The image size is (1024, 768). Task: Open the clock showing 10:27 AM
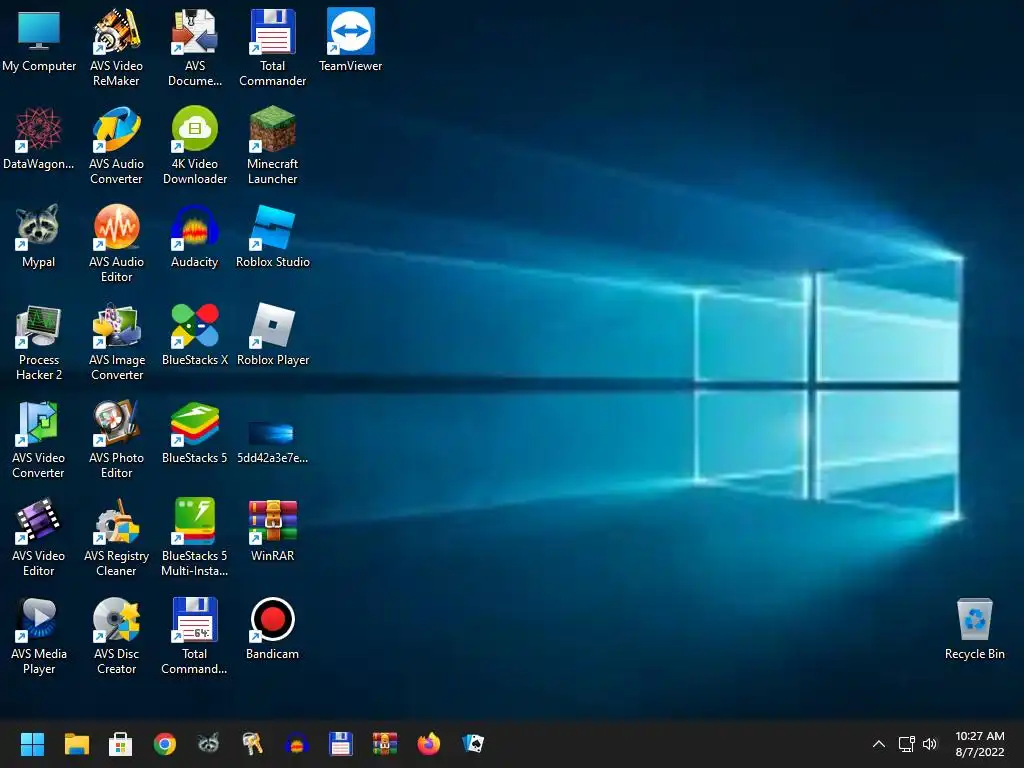[980, 744]
